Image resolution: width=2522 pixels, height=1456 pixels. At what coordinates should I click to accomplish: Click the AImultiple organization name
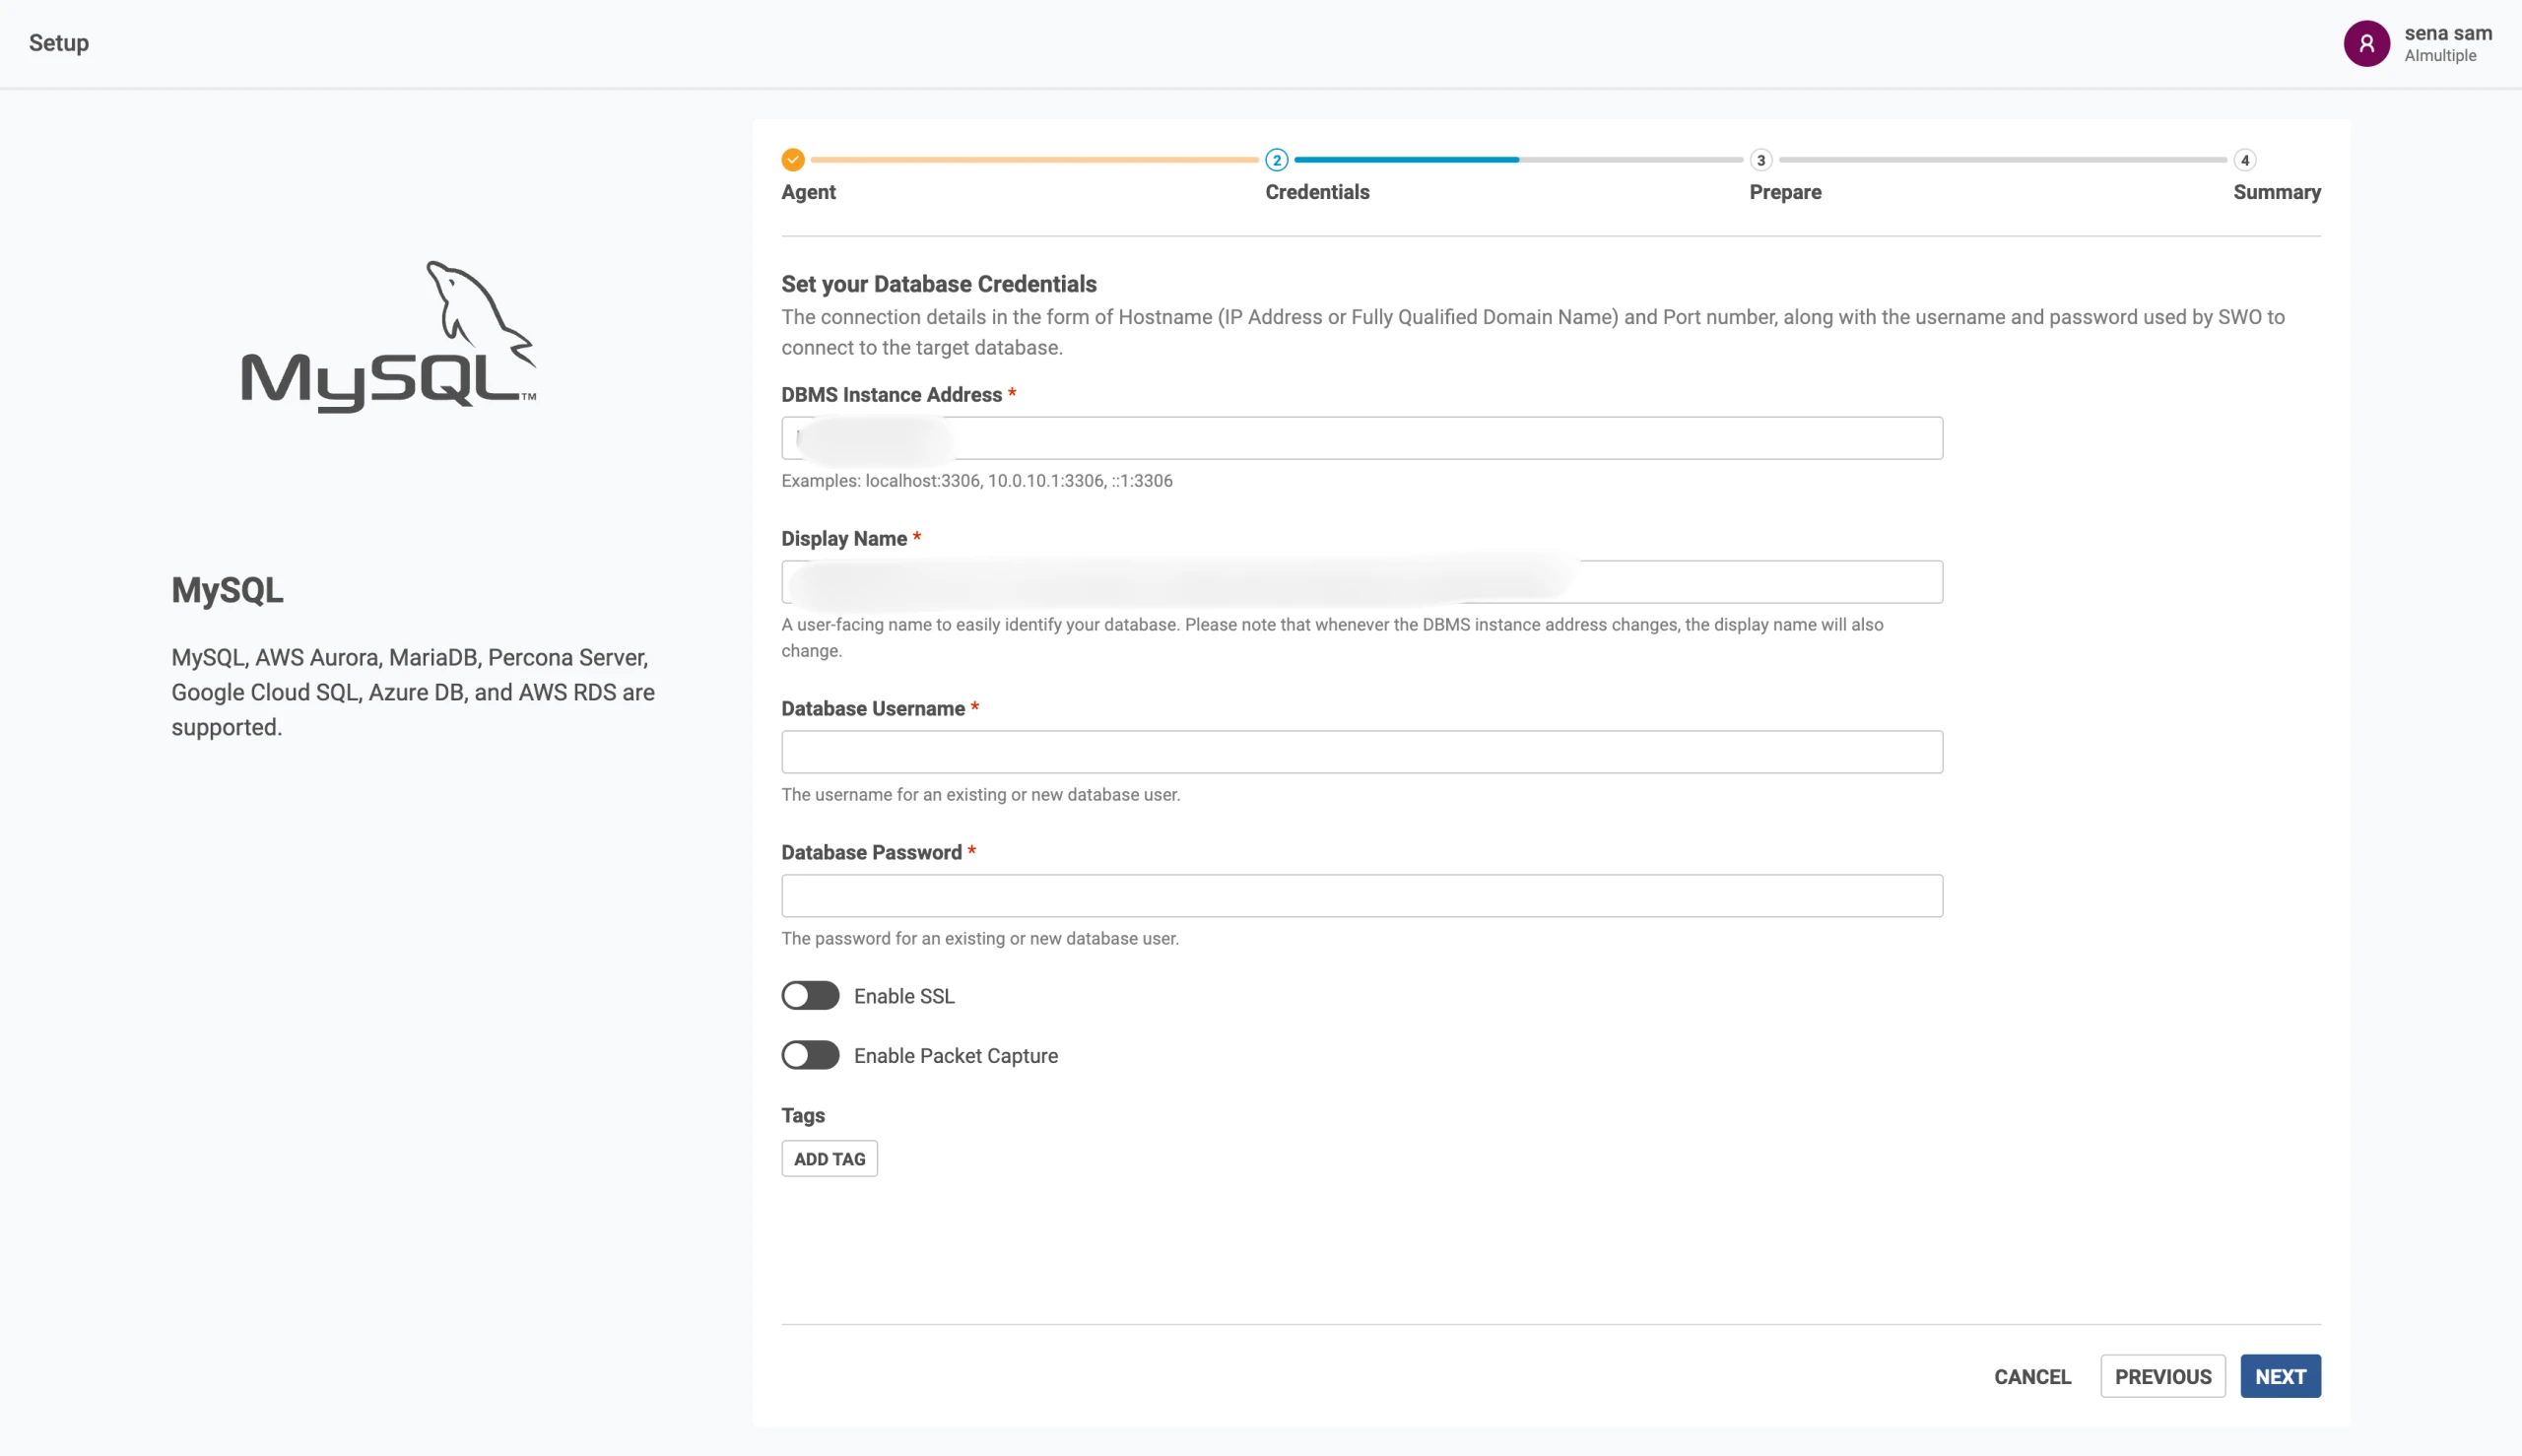pyautogui.click(x=2440, y=56)
